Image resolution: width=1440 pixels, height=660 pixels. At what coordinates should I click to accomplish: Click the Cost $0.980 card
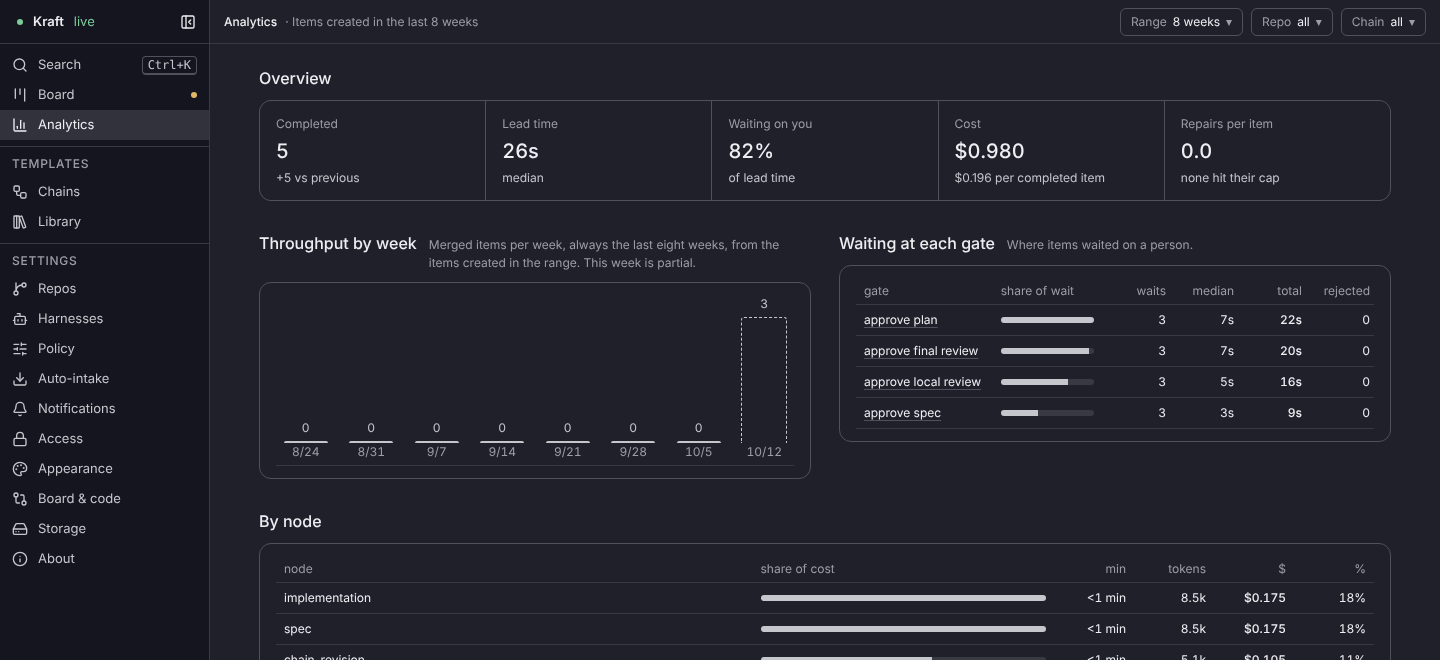coord(1051,151)
